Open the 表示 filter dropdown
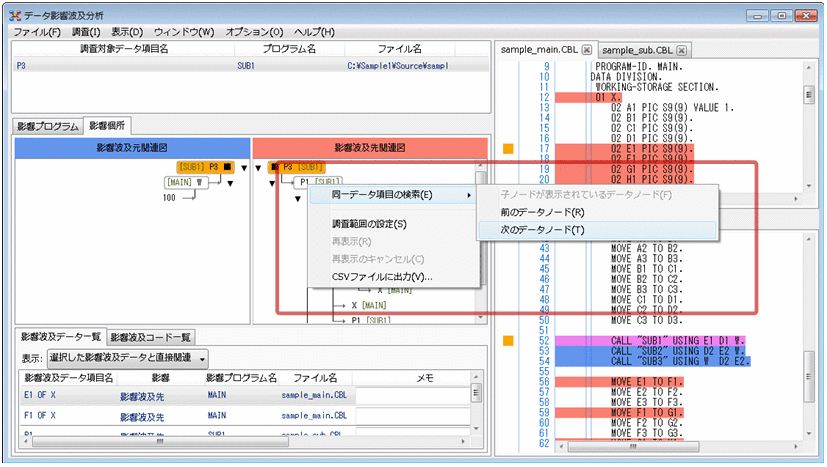 pos(127,358)
